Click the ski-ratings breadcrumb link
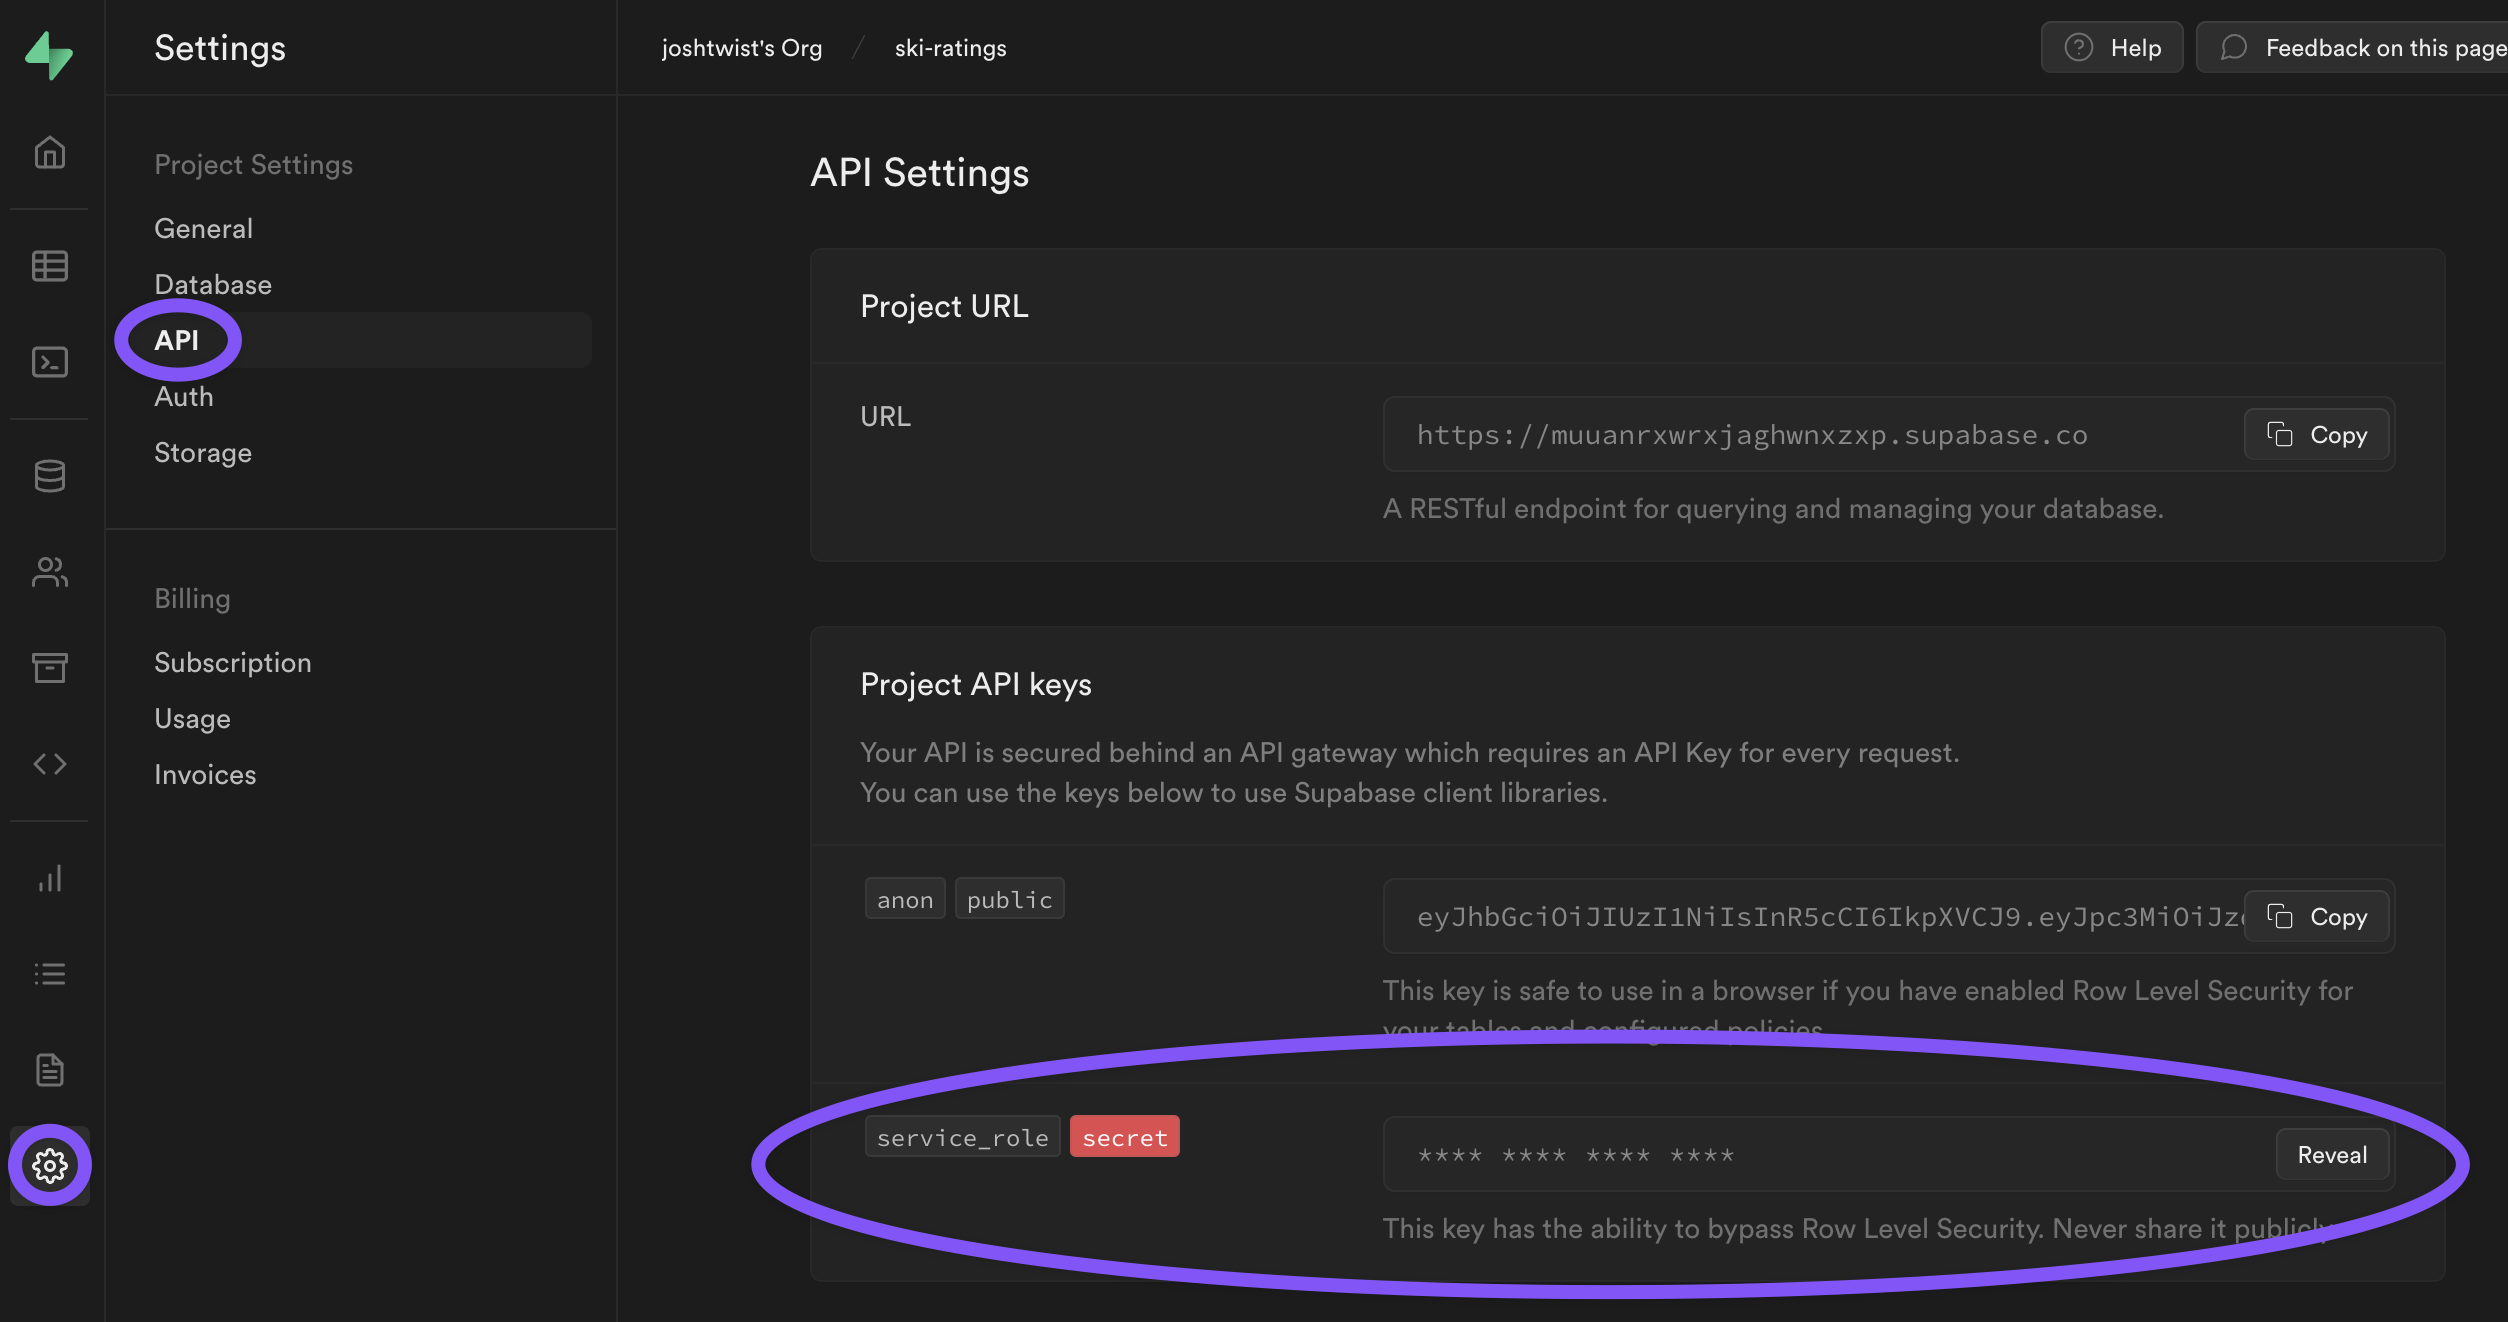Viewport: 2508px width, 1322px height. pyautogui.click(x=950, y=48)
